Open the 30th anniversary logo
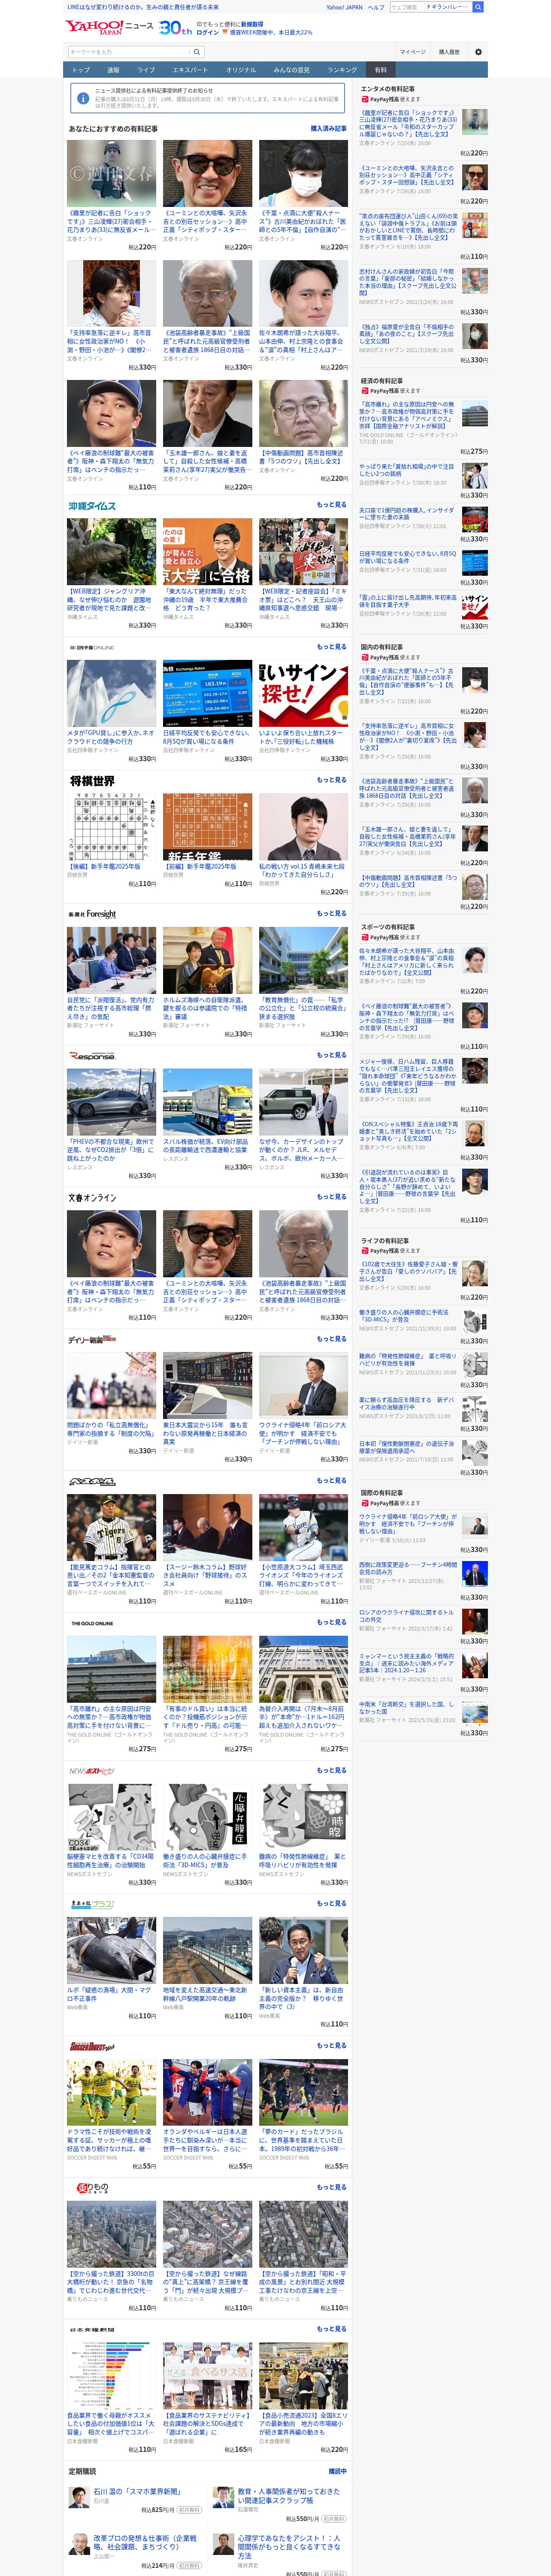This screenshot has width=551, height=2576. pos(175,27)
